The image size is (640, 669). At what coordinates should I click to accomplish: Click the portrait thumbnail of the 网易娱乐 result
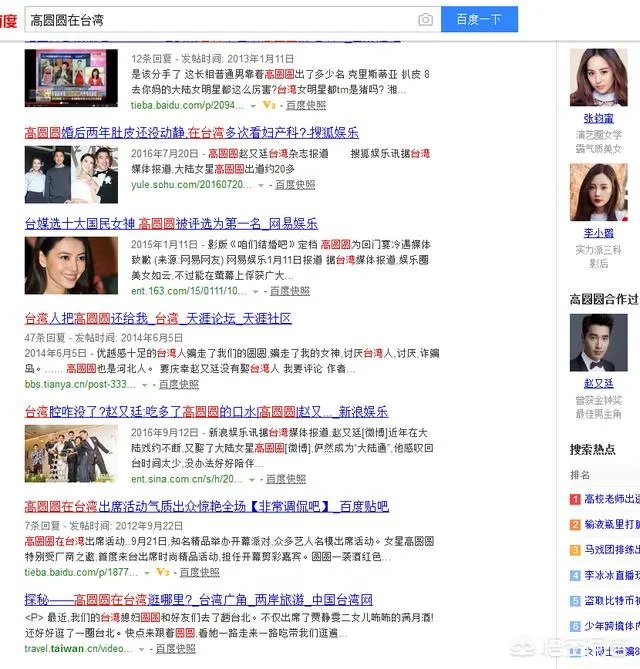(x=71, y=265)
